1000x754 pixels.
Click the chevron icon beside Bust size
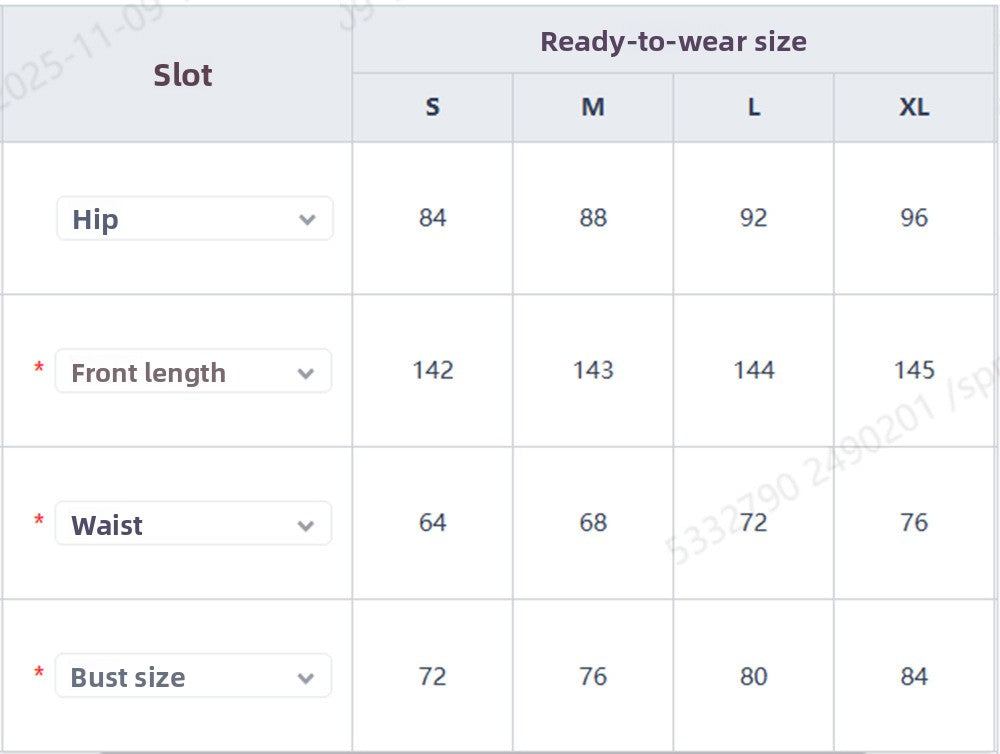click(x=306, y=676)
